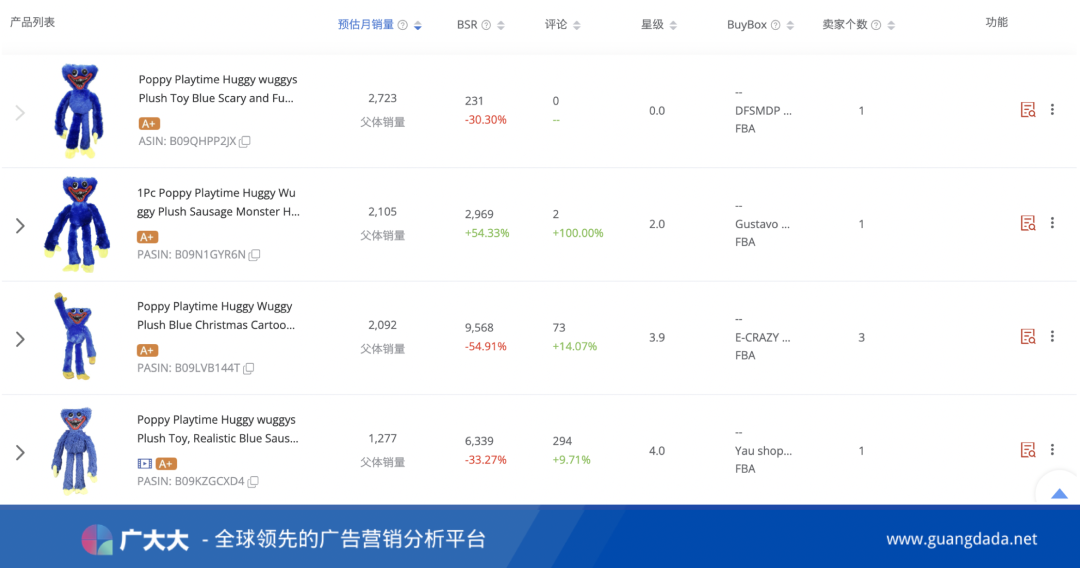This screenshot has width=1080, height=568.
Task: Click the www.guangdada.net link
Action: point(962,539)
